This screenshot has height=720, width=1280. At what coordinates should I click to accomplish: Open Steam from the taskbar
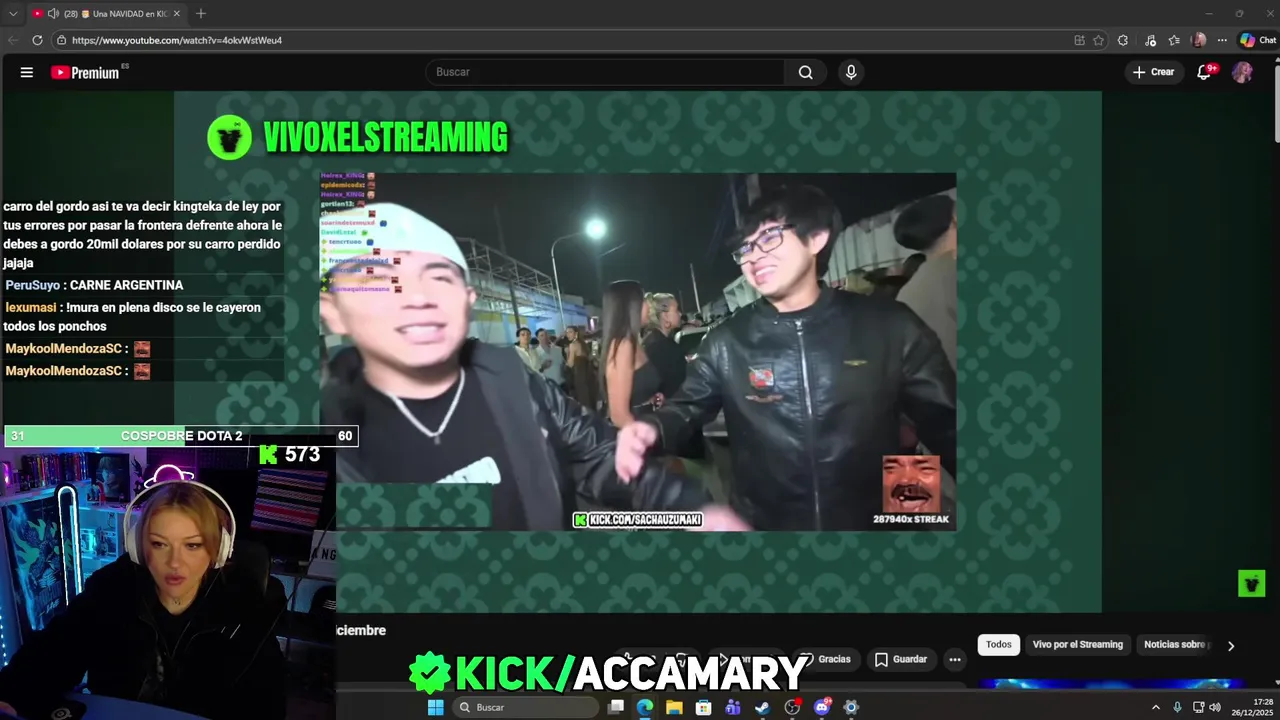coord(762,707)
